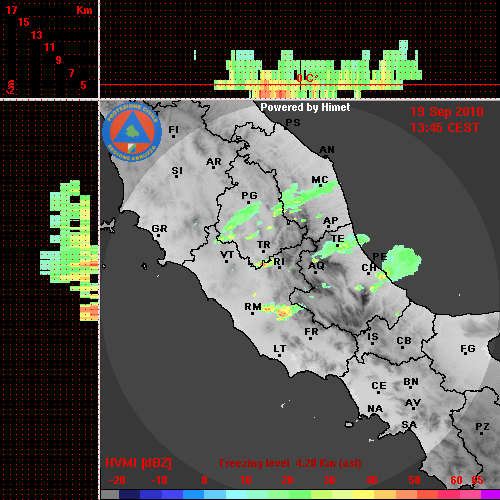Click the FI city marker
500x500 pixels.
(x=173, y=136)
